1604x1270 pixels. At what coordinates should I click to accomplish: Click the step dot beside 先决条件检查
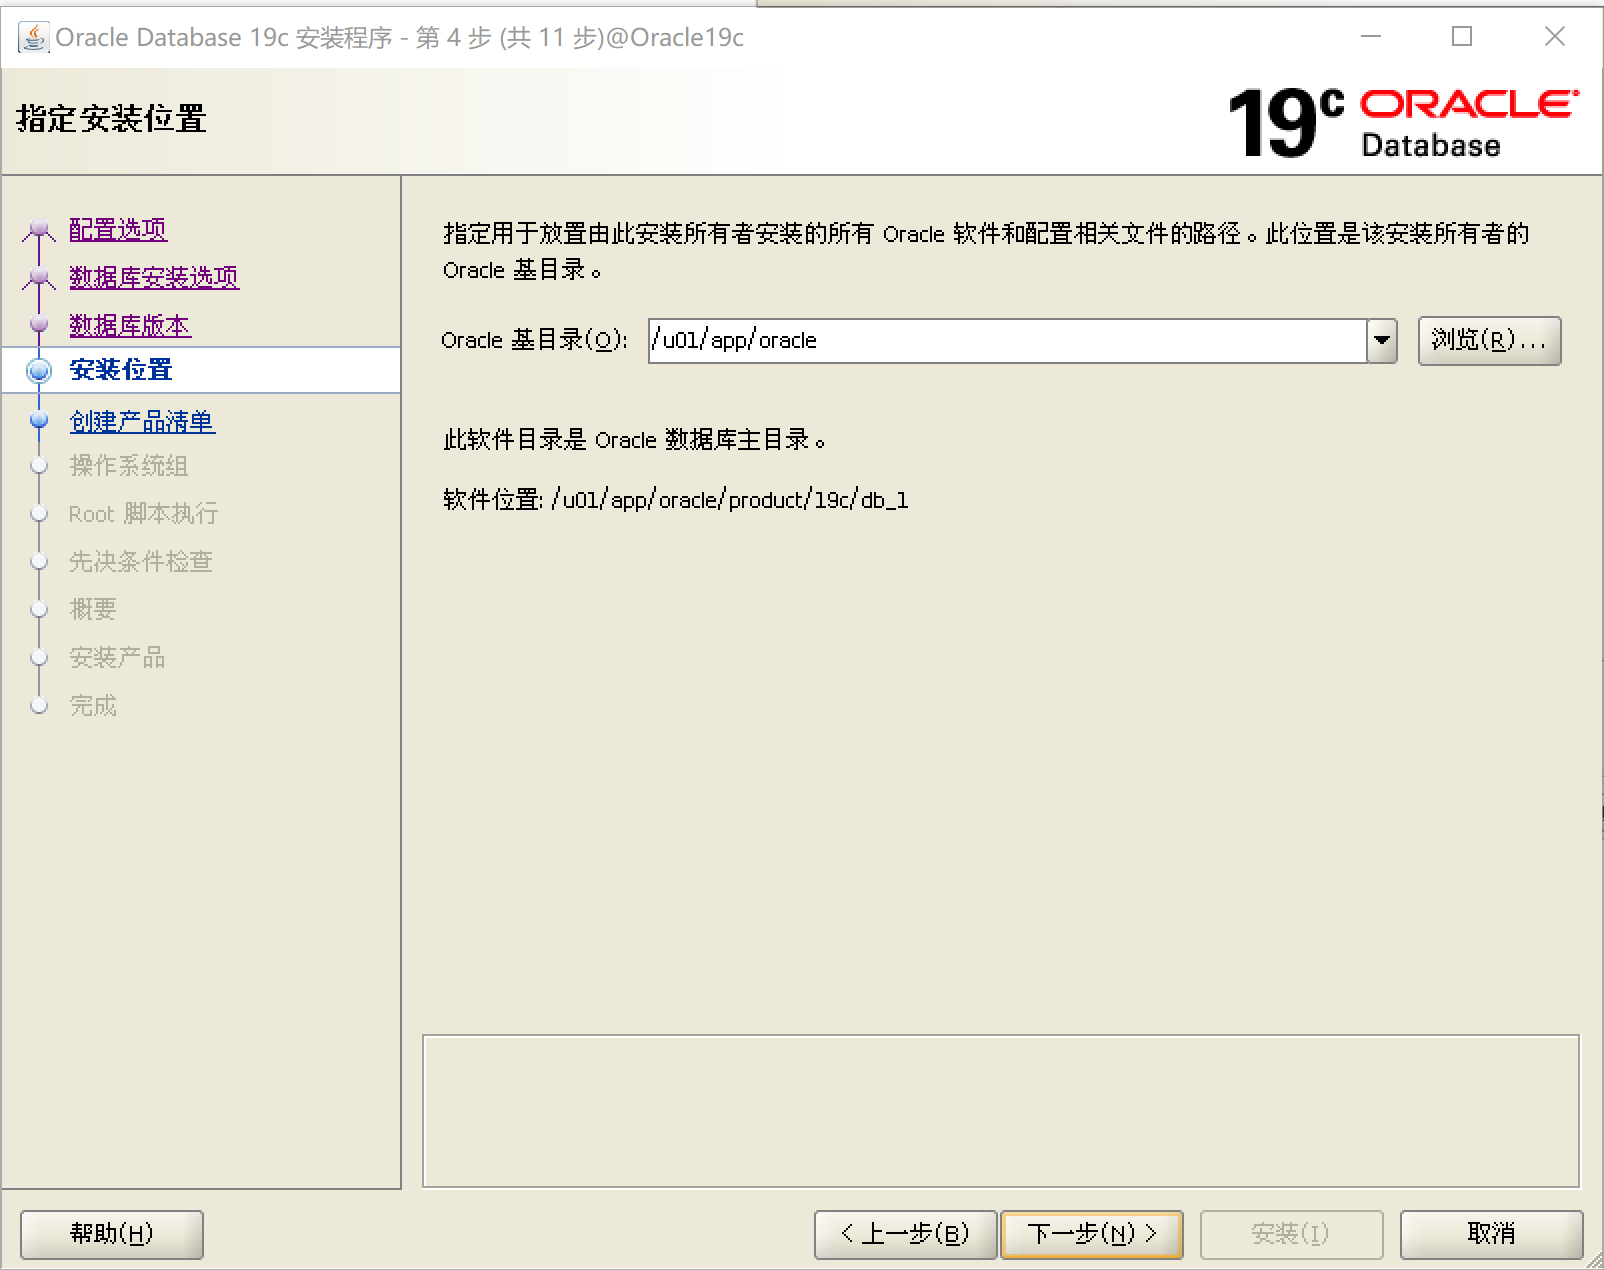(38, 562)
